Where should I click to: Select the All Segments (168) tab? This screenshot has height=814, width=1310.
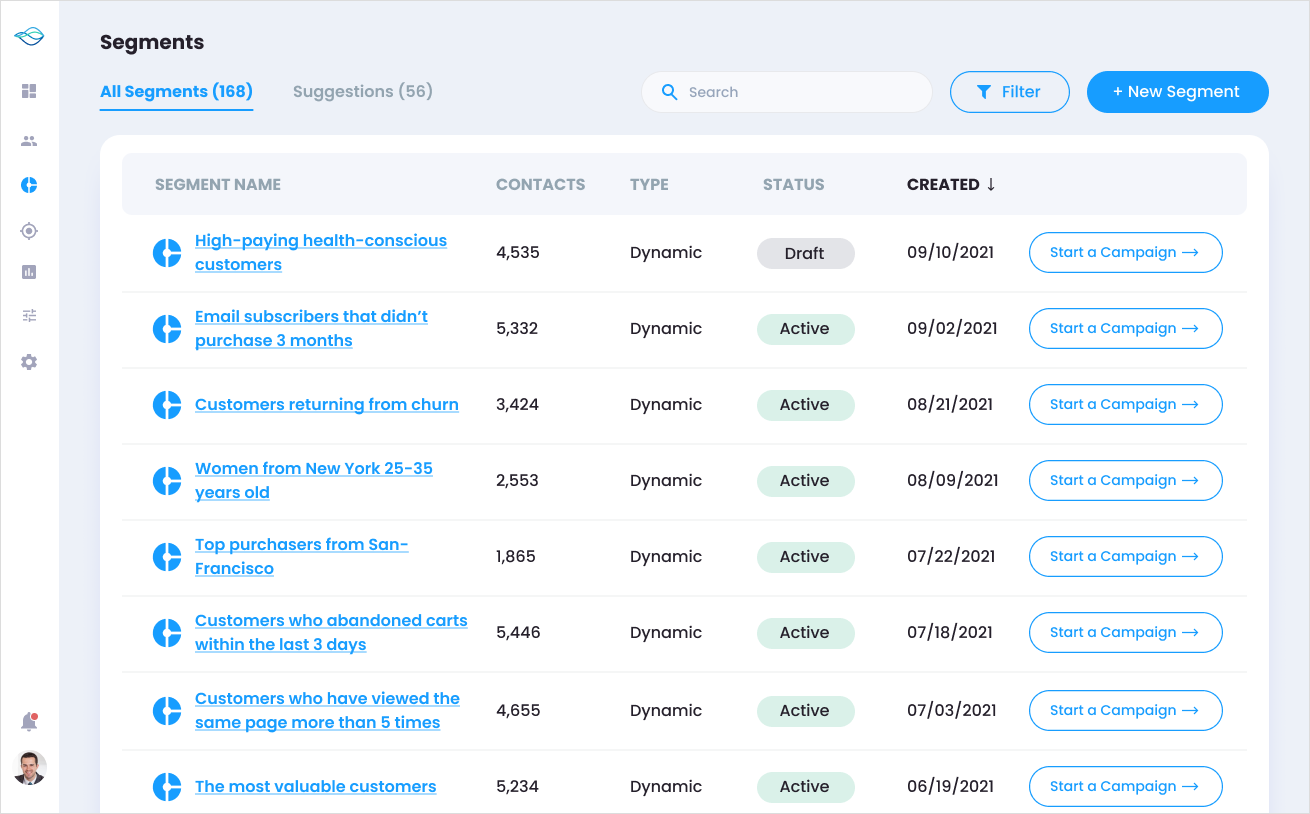176,92
